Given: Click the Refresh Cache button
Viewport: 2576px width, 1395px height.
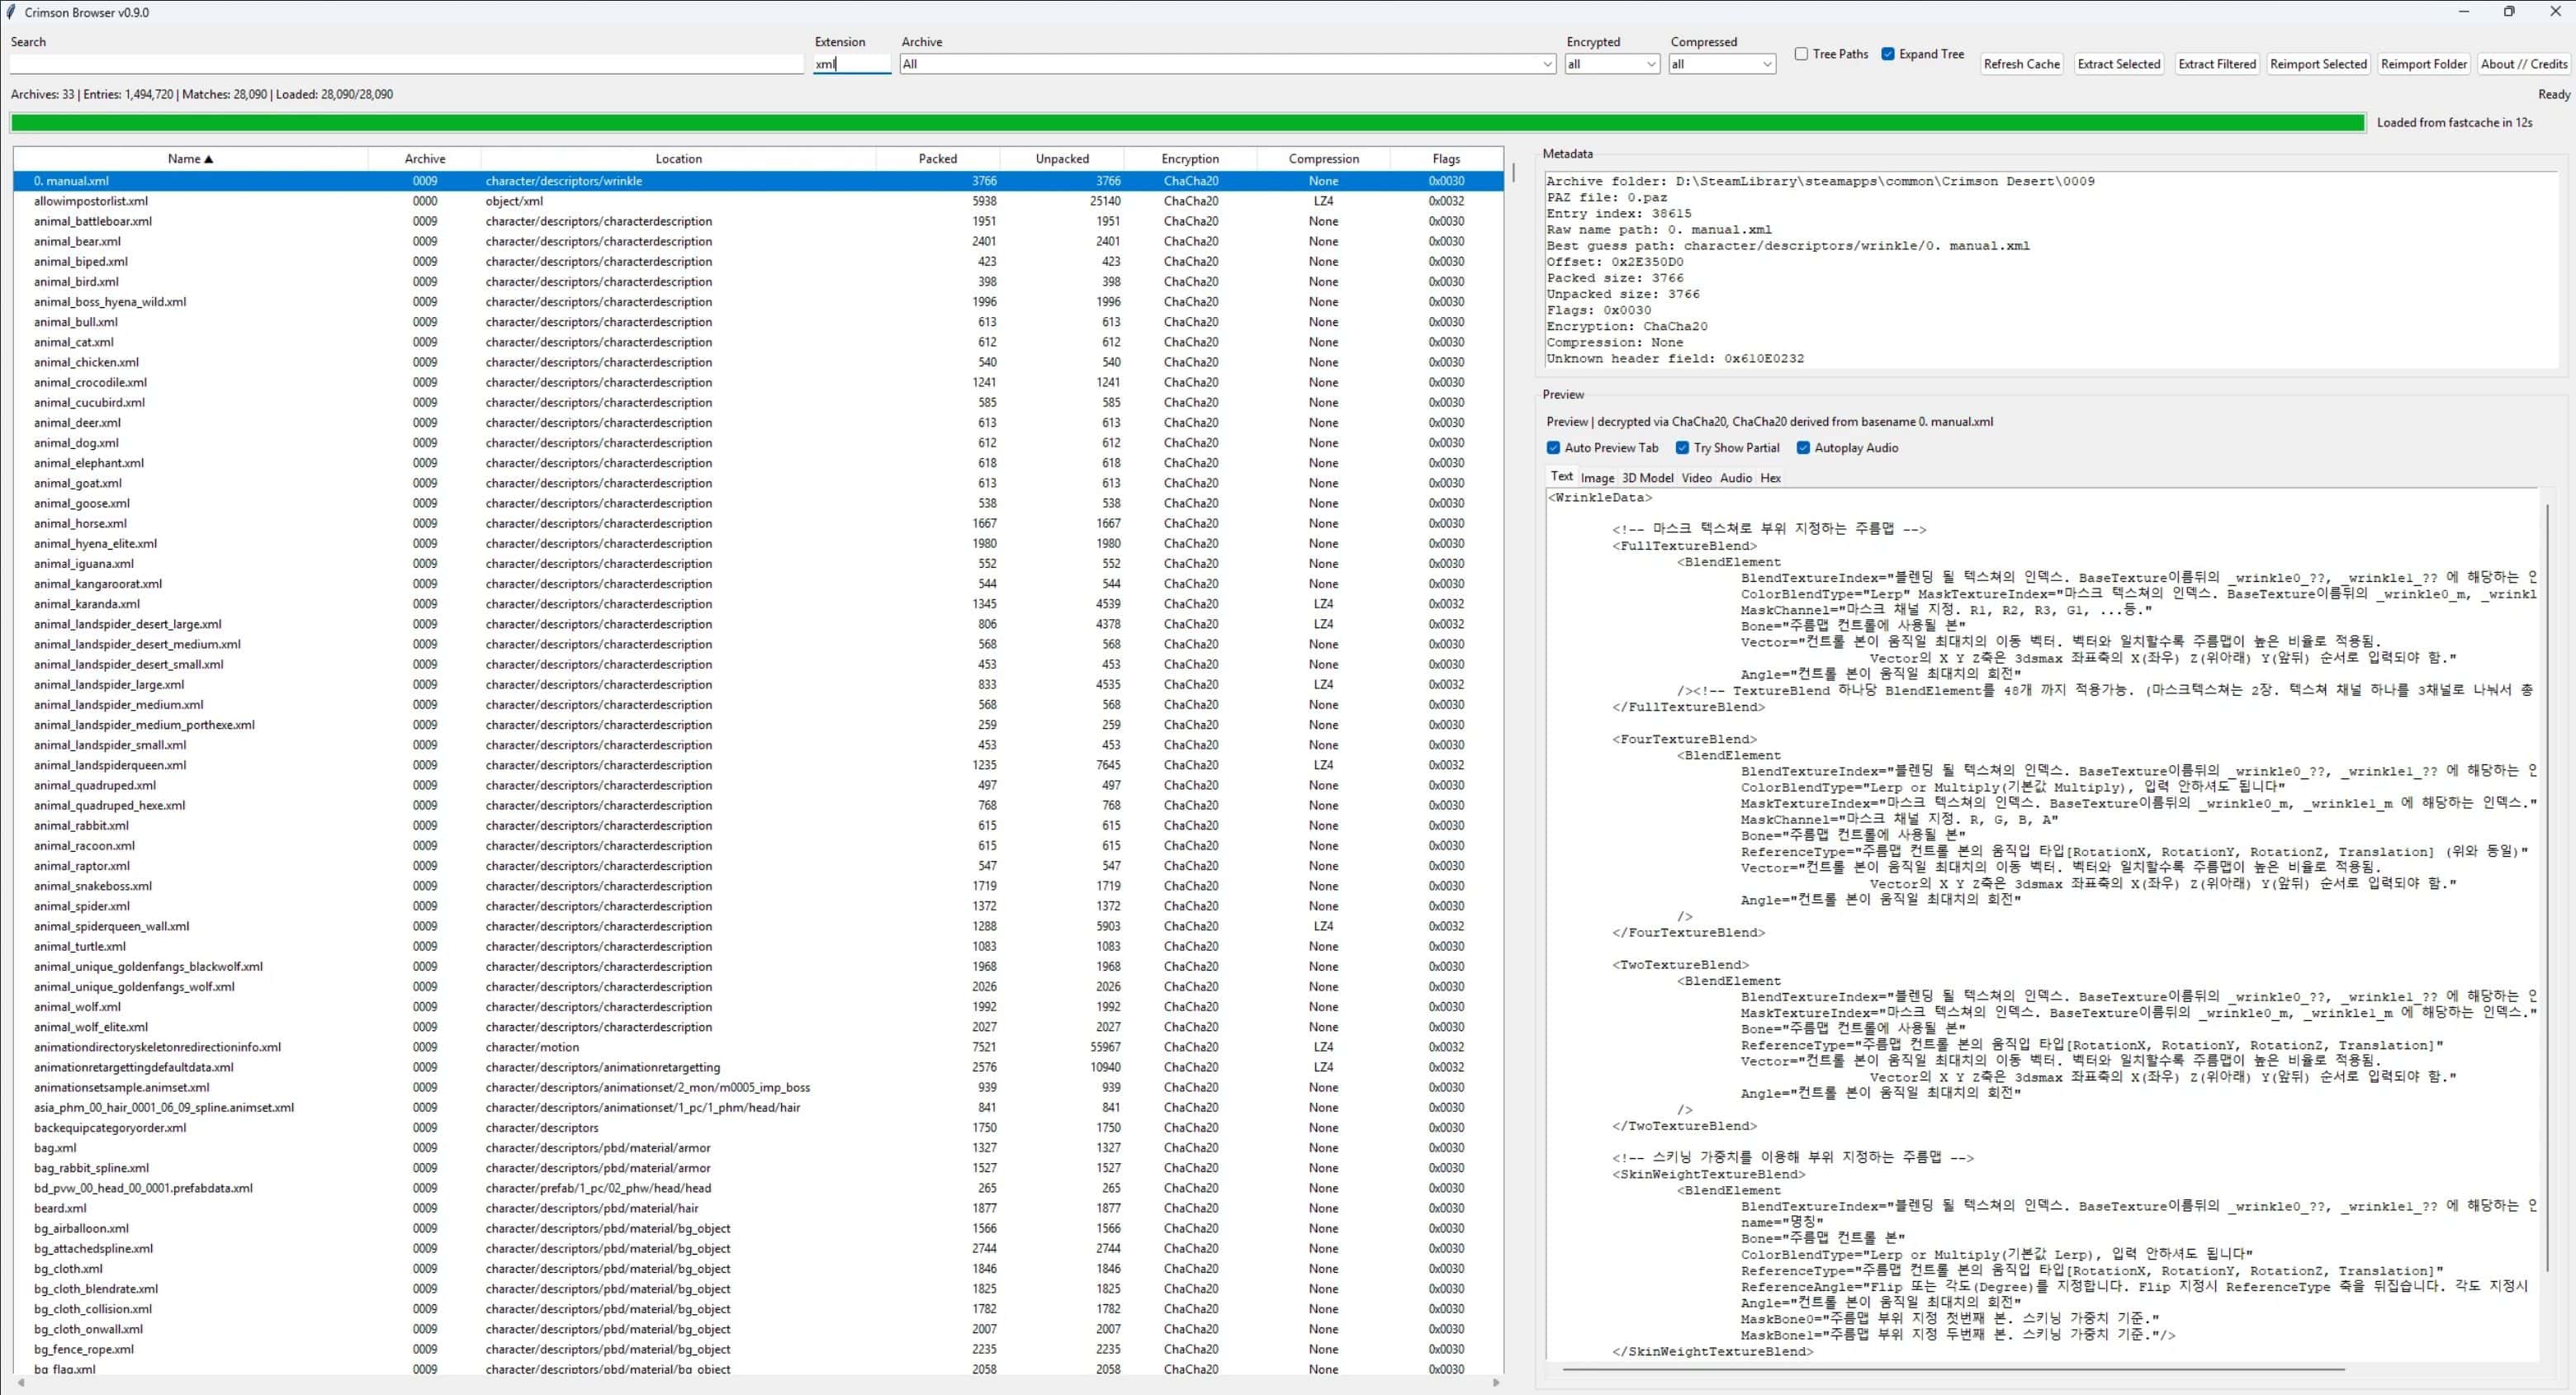Looking at the screenshot, I should (x=2021, y=64).
